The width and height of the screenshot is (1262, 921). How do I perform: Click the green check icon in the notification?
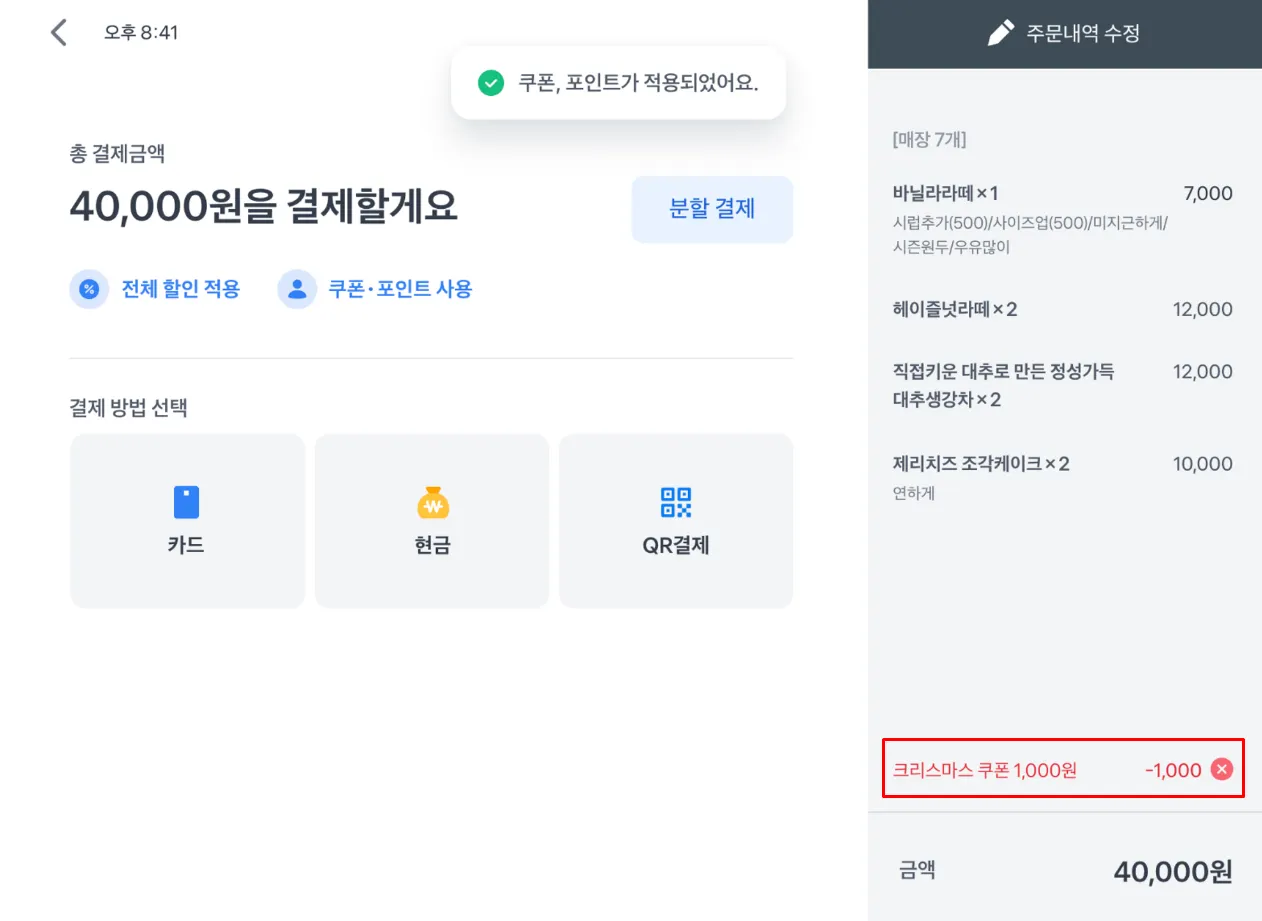click(490, 83)
